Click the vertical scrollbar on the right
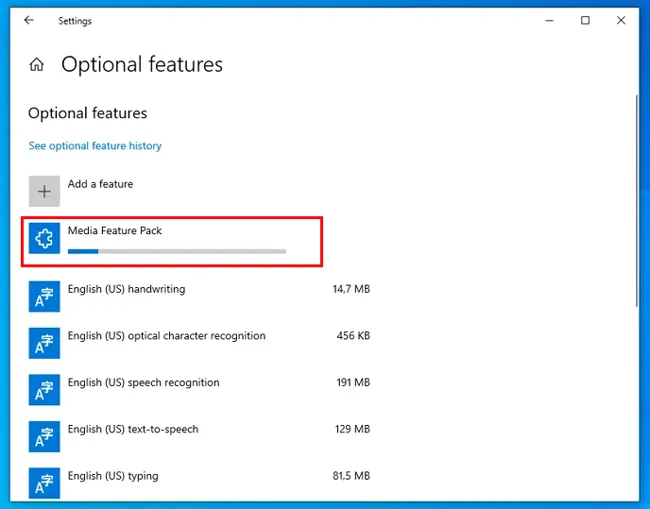The width and height of the screenshot is (650, 509). click(x=637, y=200)
